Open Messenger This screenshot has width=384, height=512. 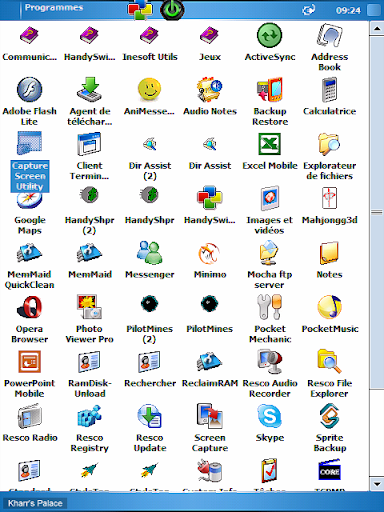[x=149, y=253]
